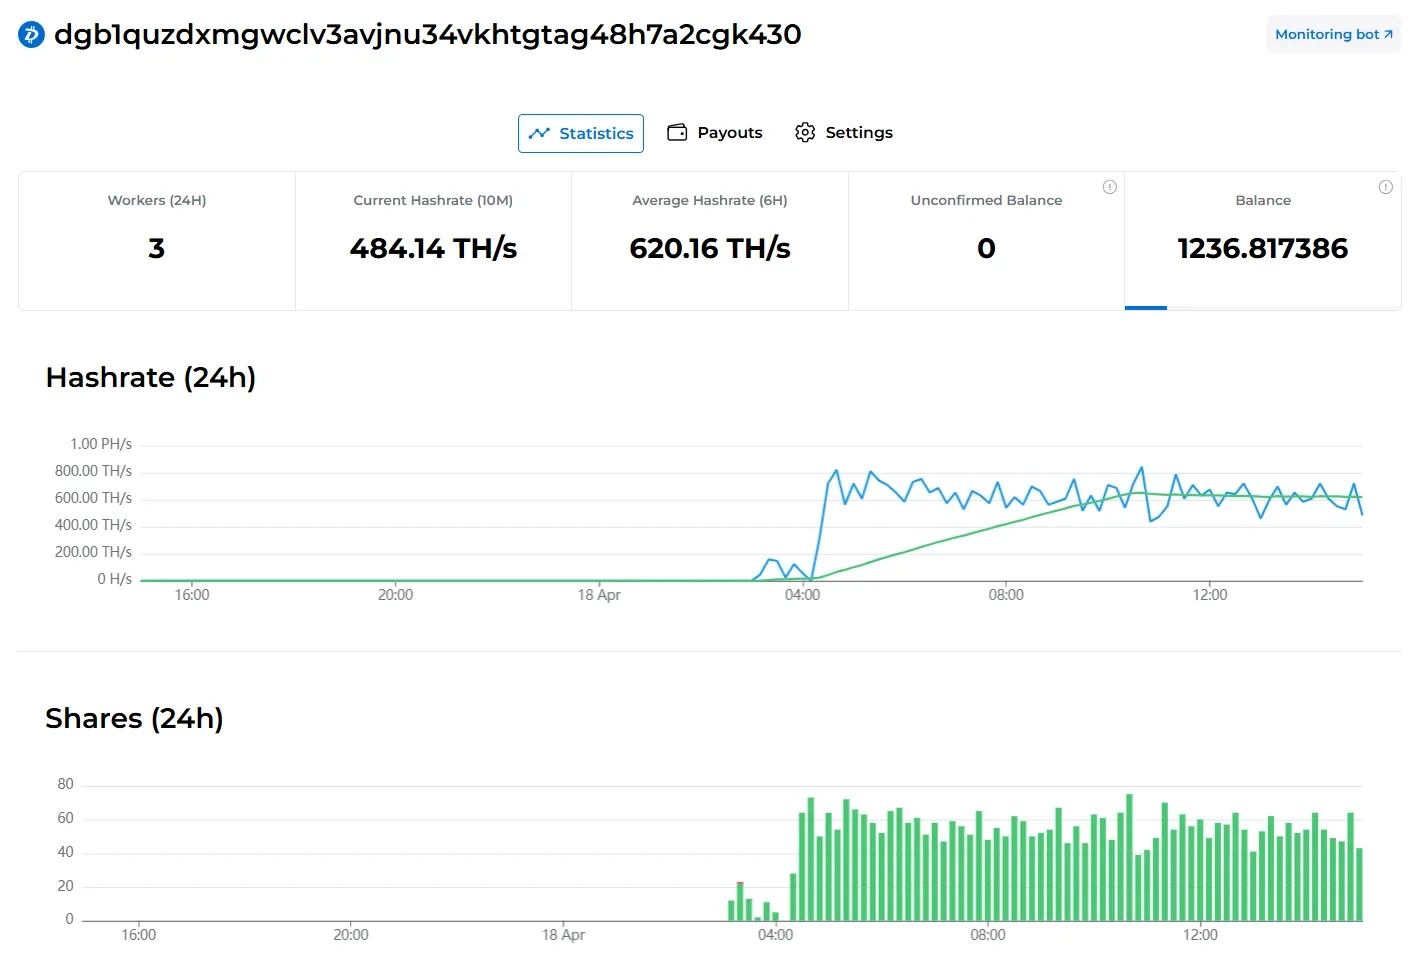1419x955 pixels.
Task: Click the Balance info icon
Action: point(1385,187)
